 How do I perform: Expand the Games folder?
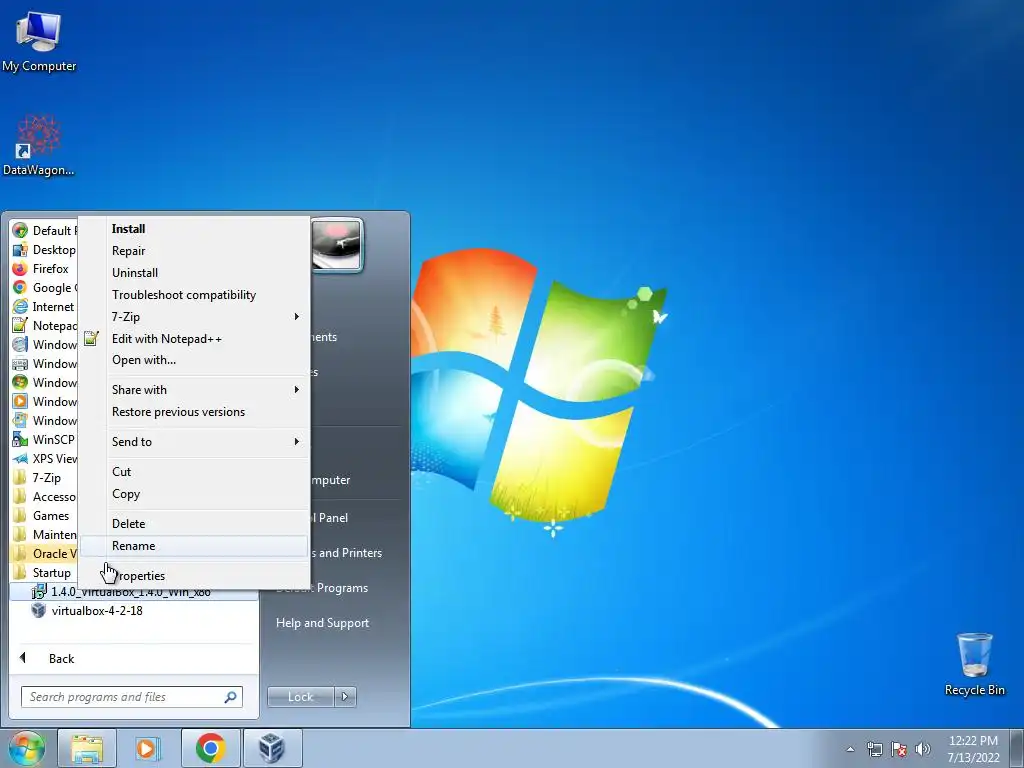pos(44,515)
